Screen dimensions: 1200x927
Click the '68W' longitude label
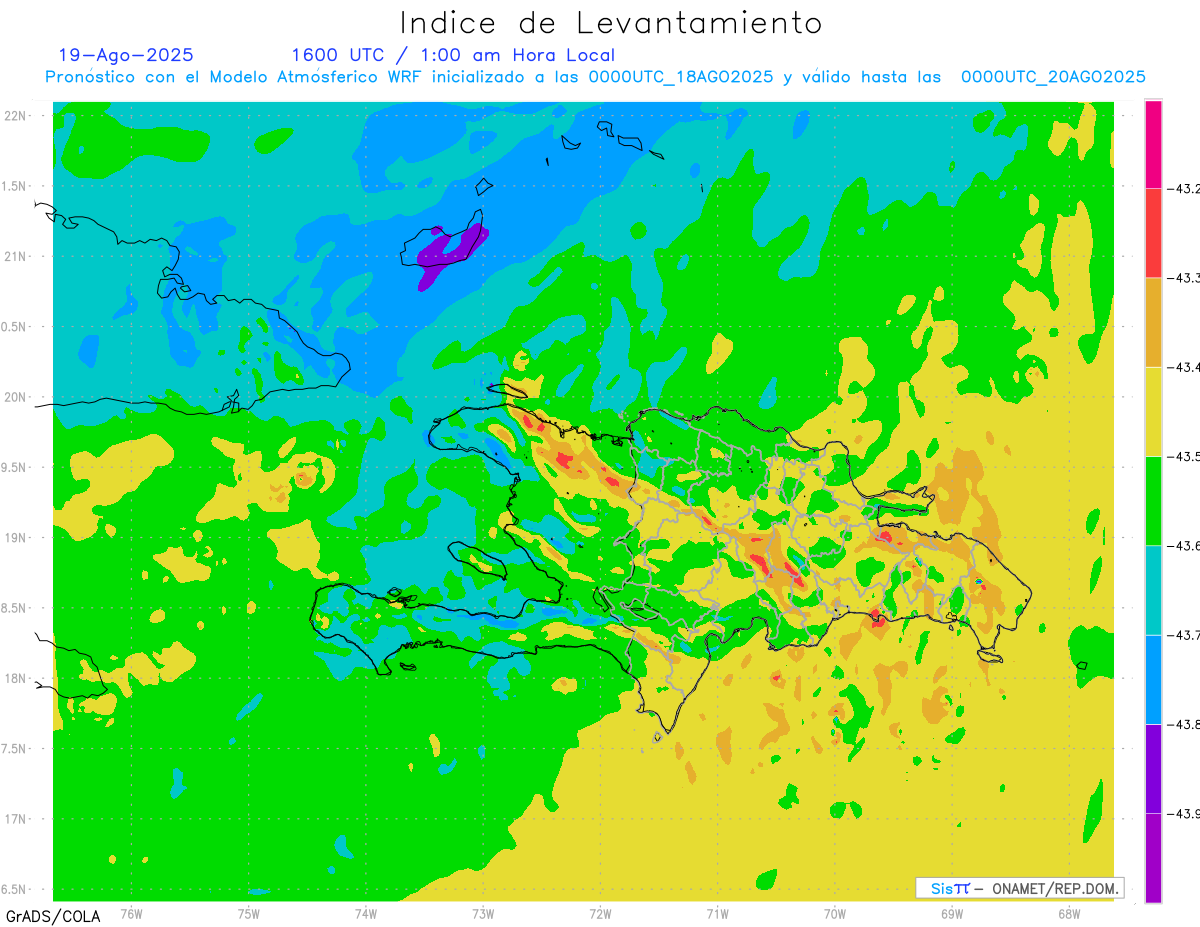pyautogui.click(x=1069, y=913)
